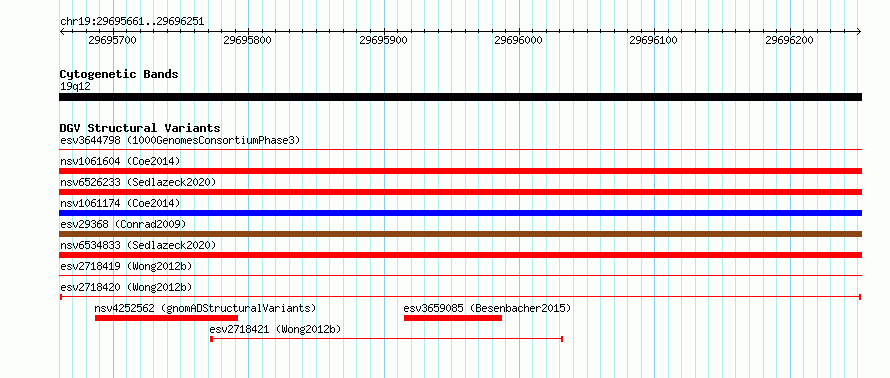Image resolution: width=890 pixels, height=378 pixels.
Task: Click the right arrow of coordinate ruler
Action: [859, 31]
